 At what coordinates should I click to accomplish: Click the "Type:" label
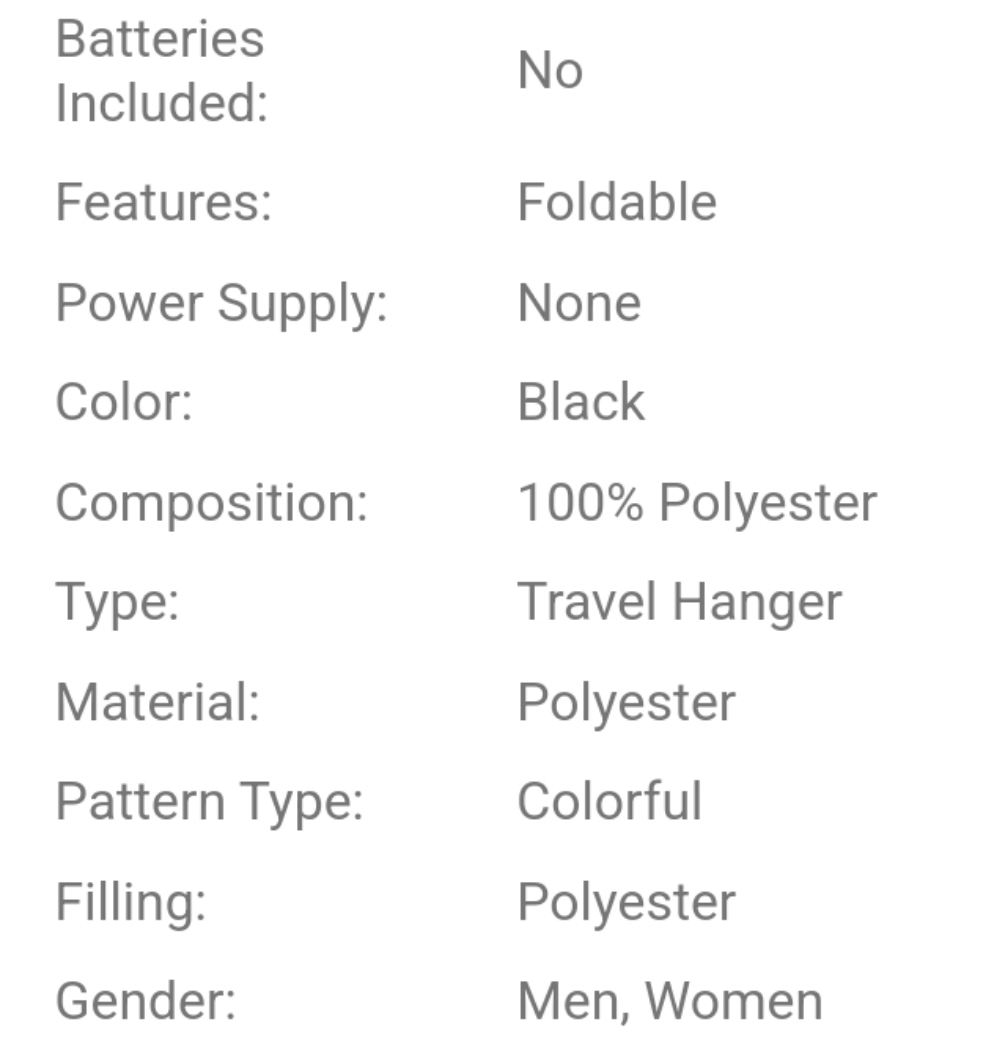(x=117, y=602)
